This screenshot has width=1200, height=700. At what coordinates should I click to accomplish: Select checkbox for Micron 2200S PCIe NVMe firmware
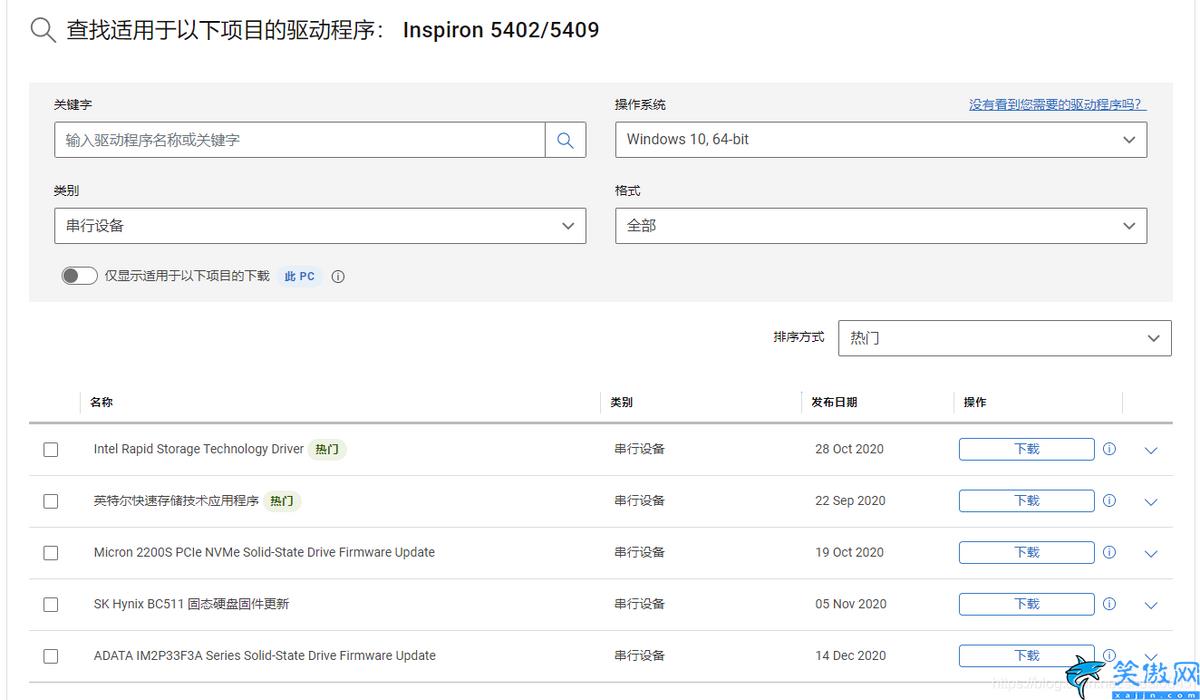tap(51, 553)
